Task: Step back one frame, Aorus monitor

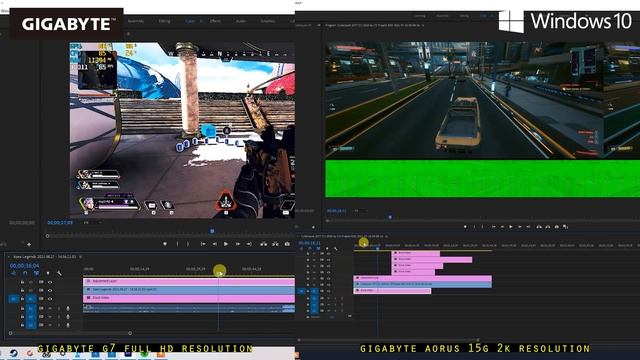Action: pyautogui.click(x=502, y=227)
